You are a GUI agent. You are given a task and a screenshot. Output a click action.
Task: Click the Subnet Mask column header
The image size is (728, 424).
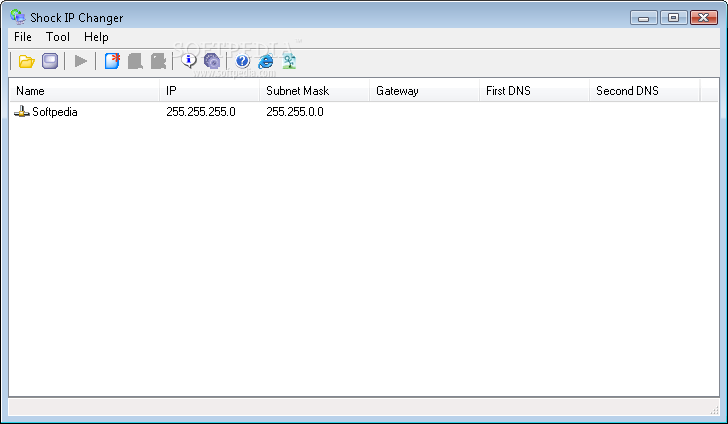314,91
